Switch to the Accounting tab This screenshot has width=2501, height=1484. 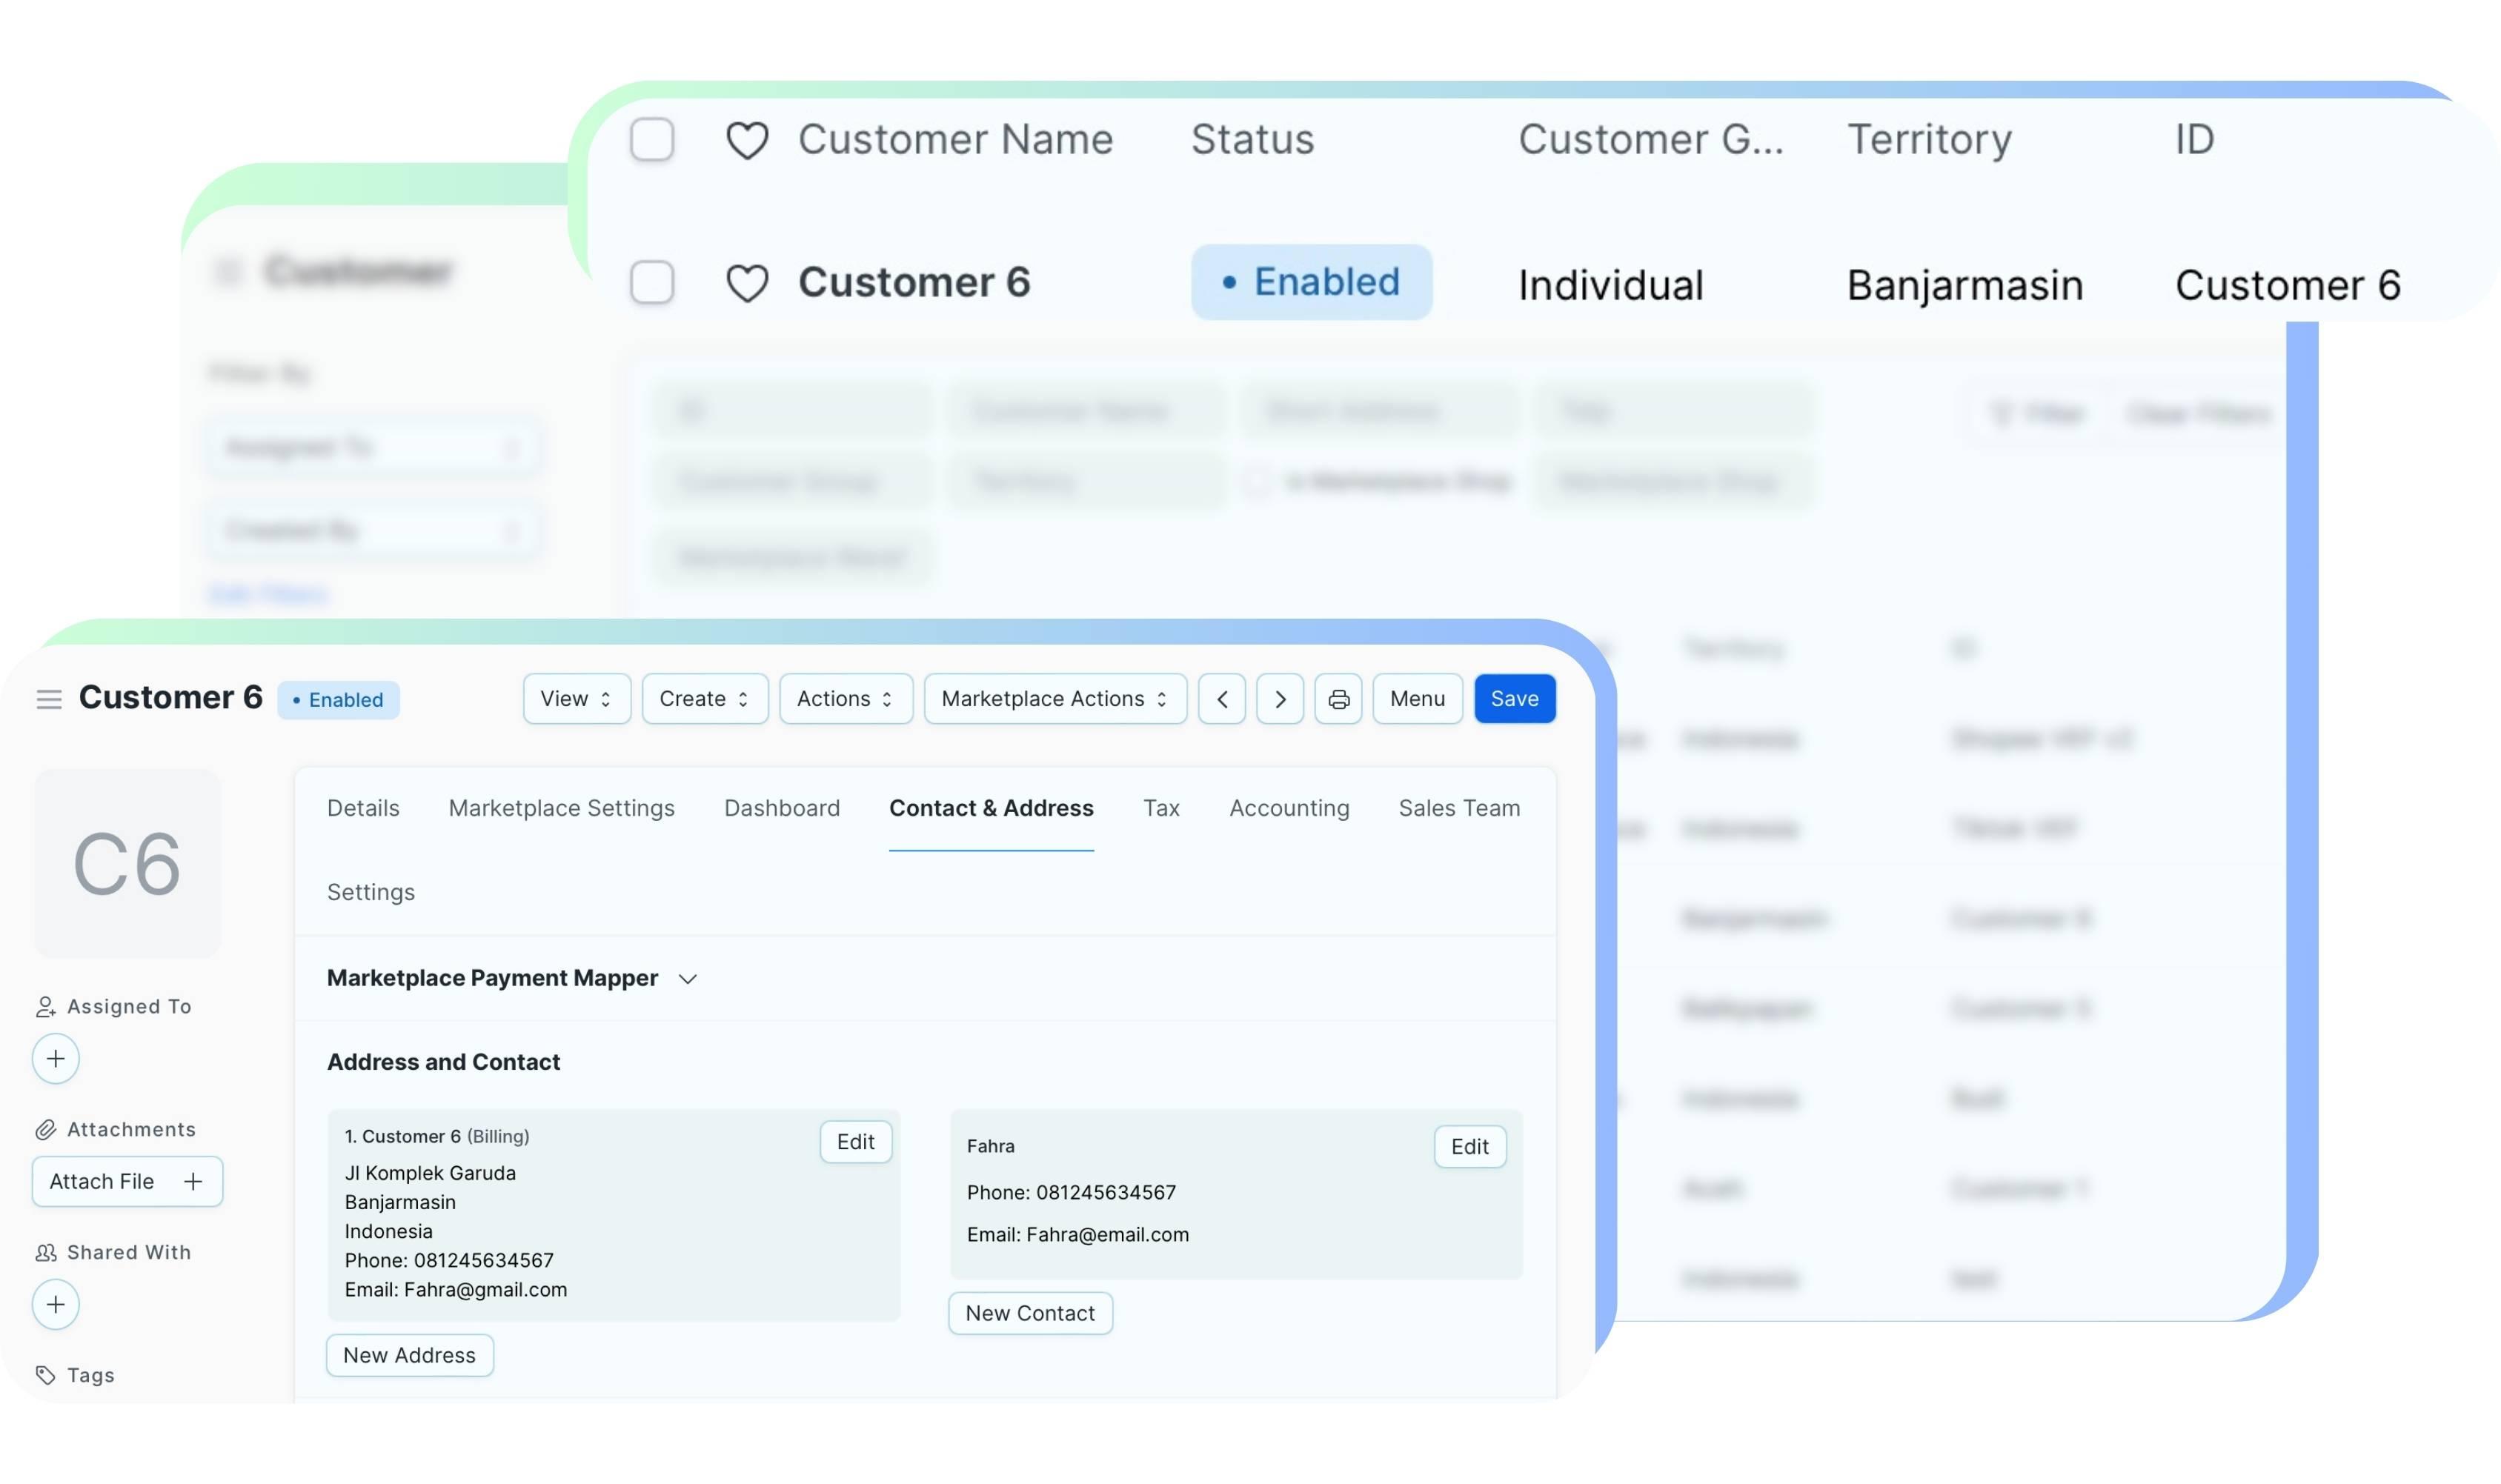coord(1288,808)
